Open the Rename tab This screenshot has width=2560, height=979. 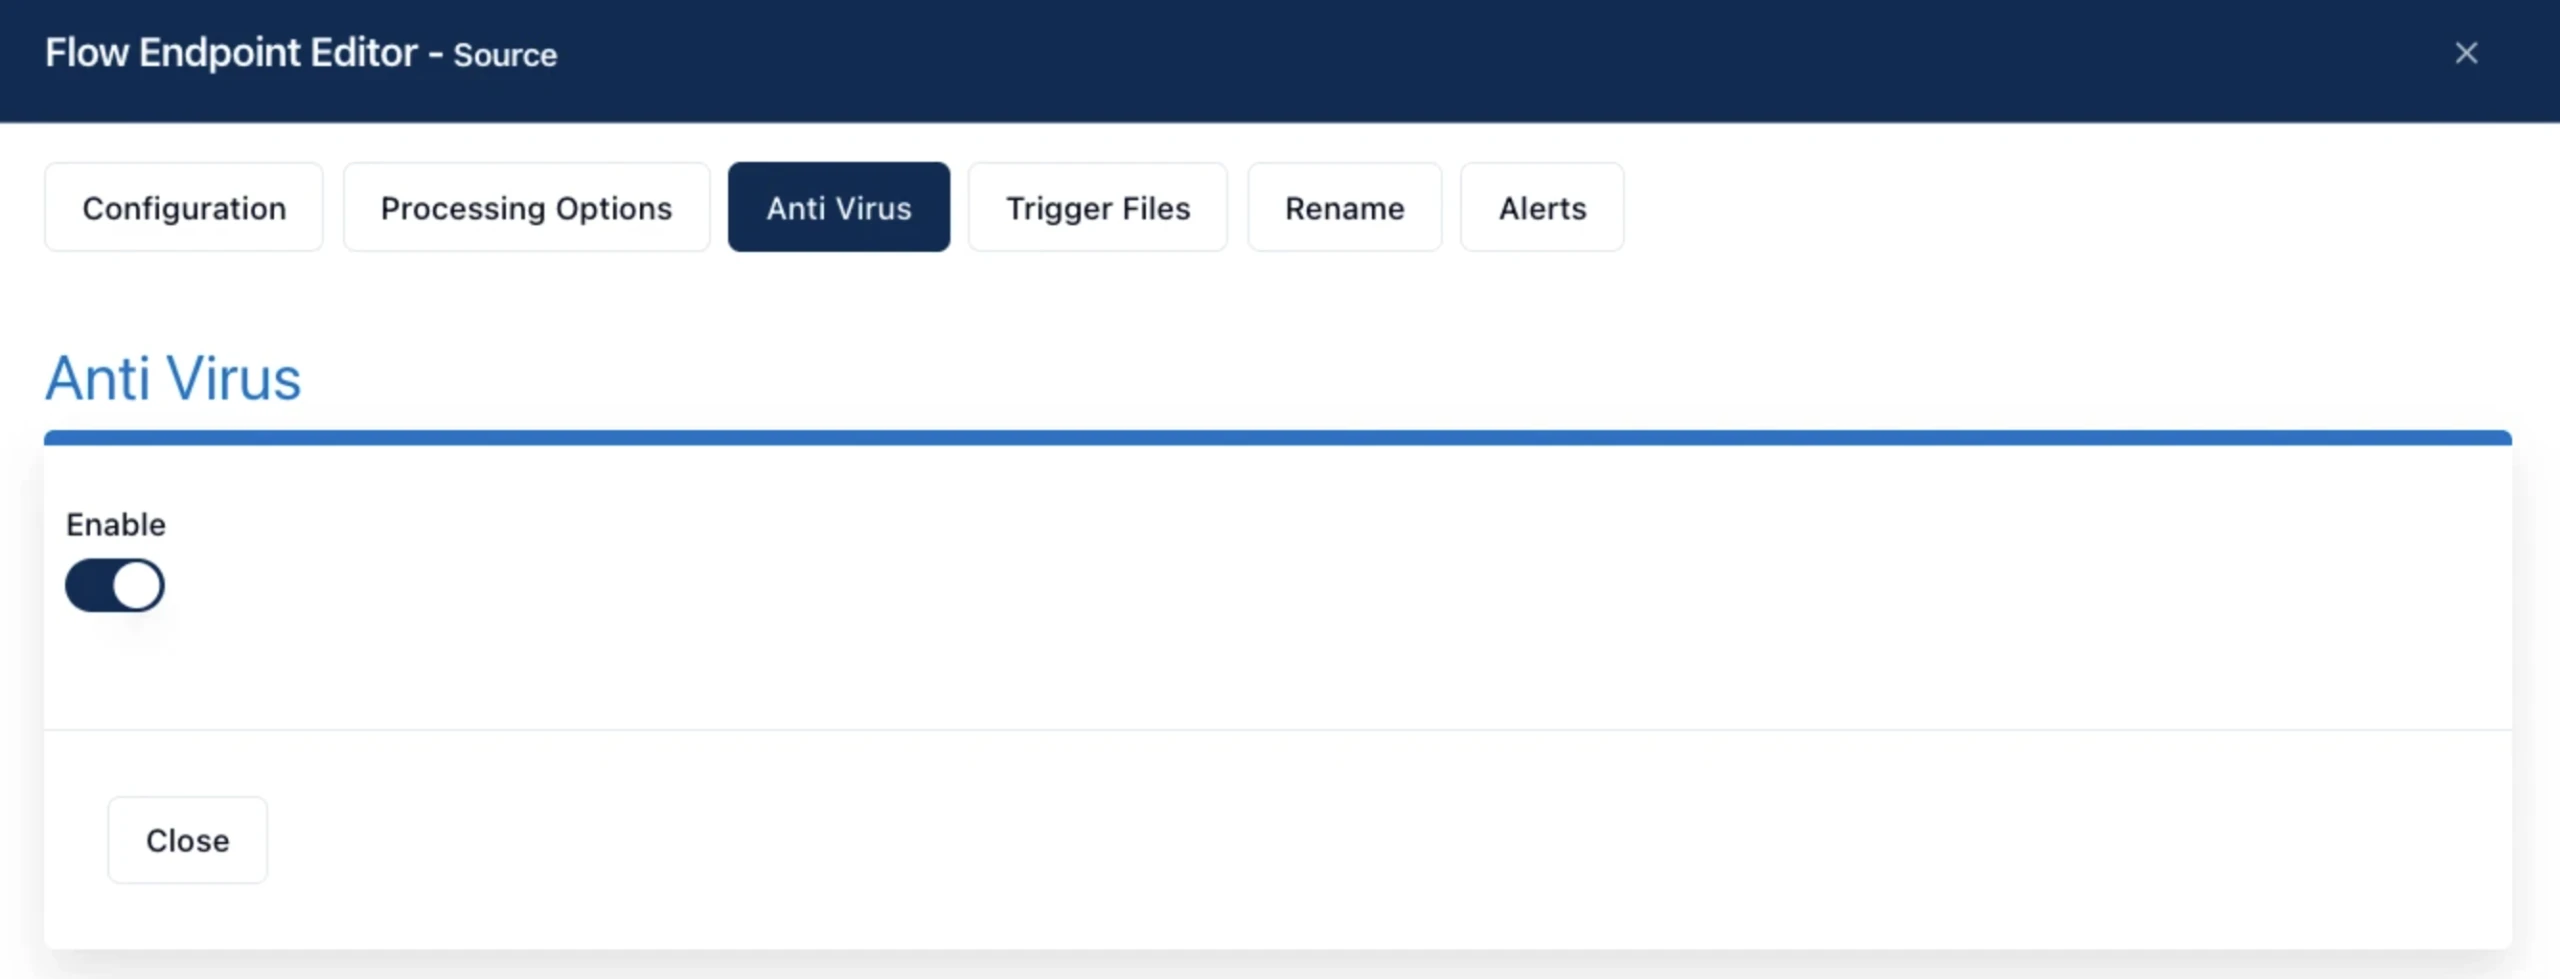[1344, 207]
